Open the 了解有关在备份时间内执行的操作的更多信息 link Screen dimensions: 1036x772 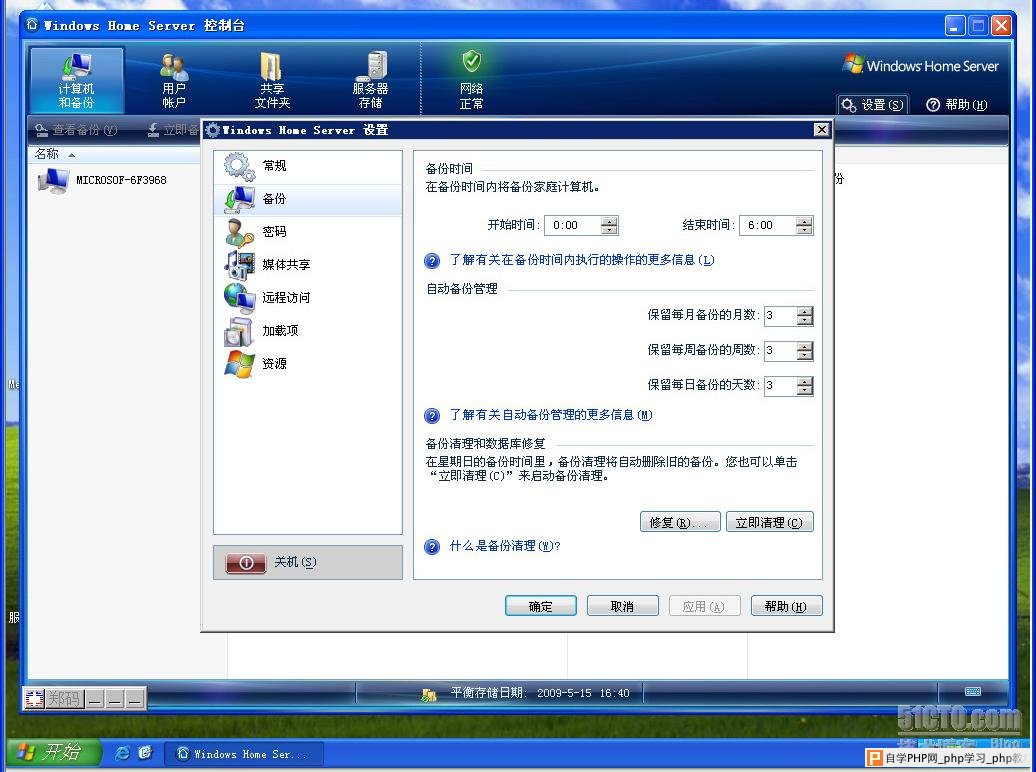[582, 260]
